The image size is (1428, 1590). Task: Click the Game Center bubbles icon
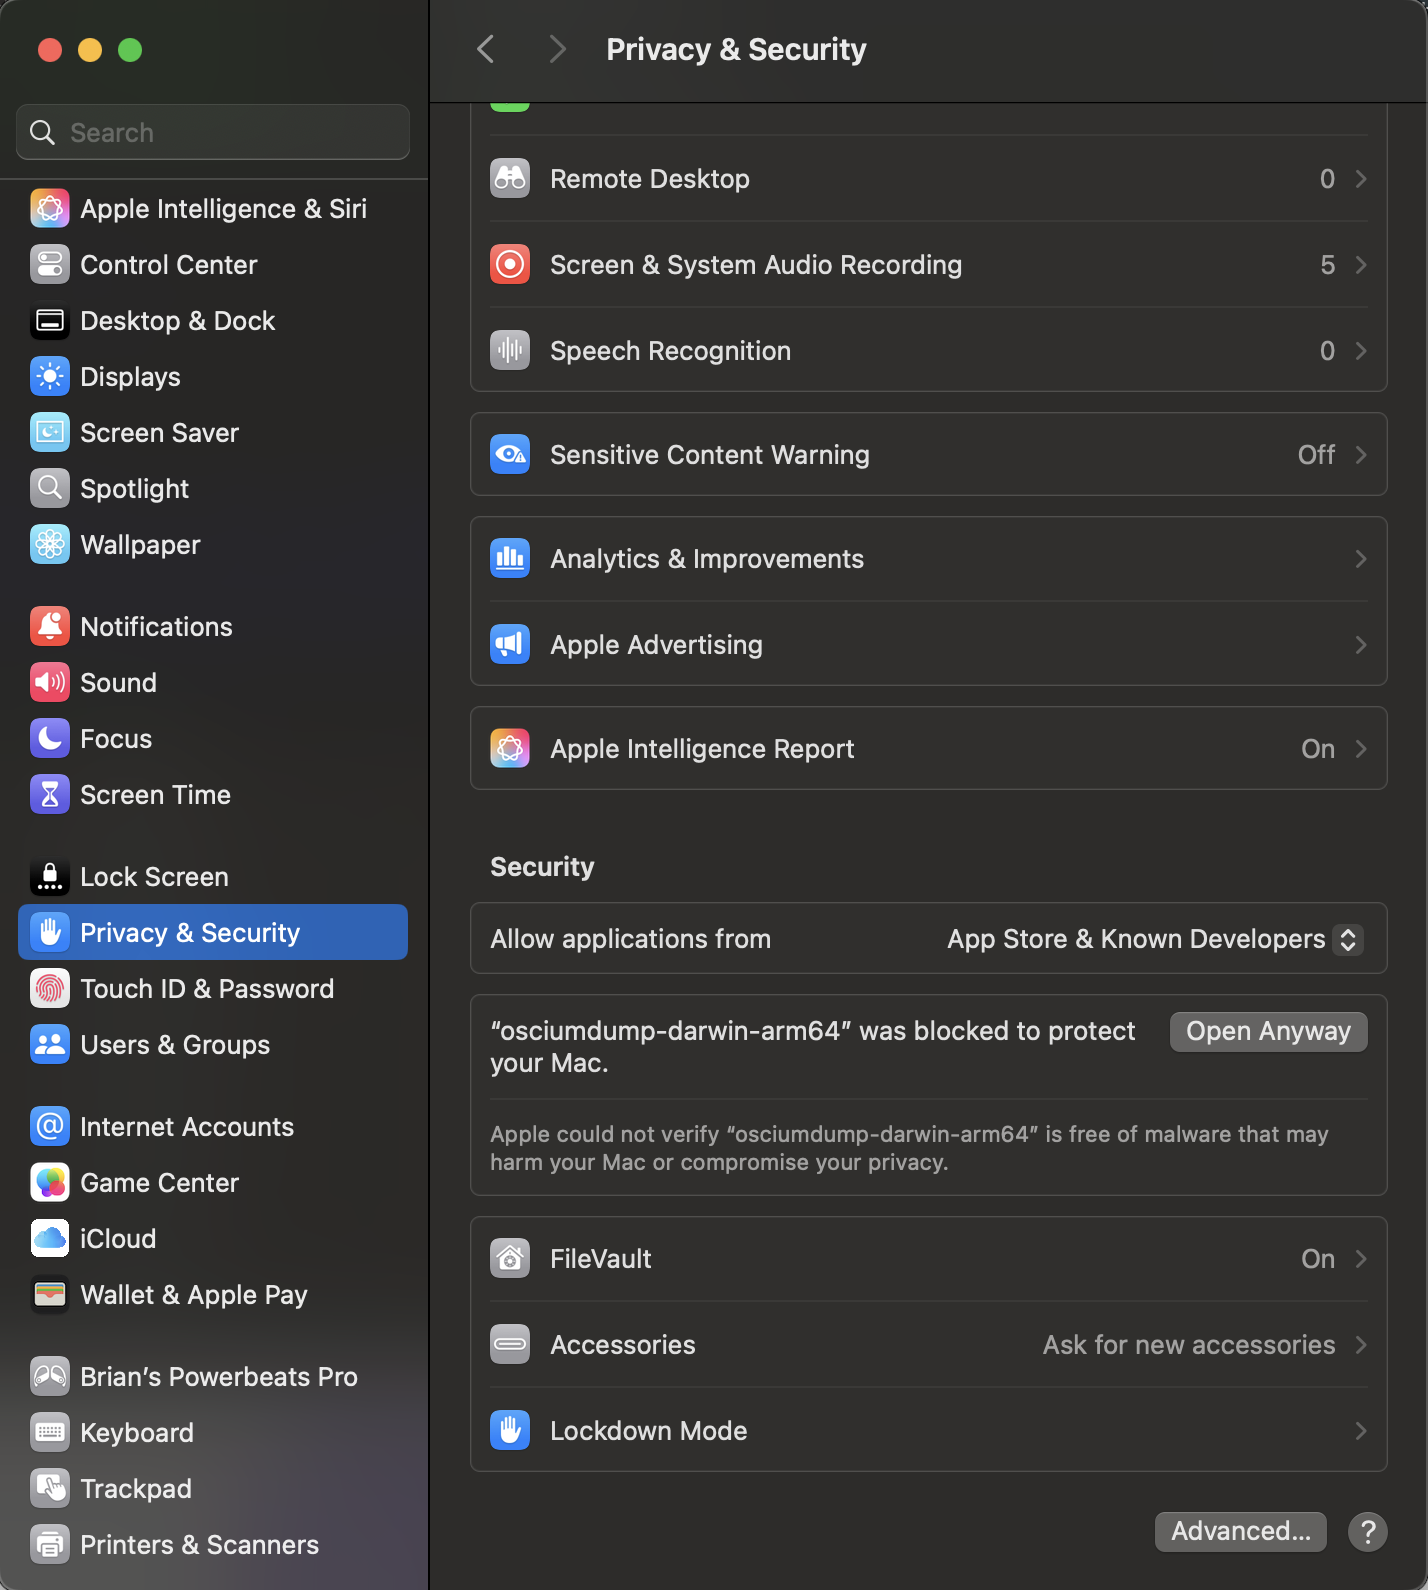pos(50,1183)
